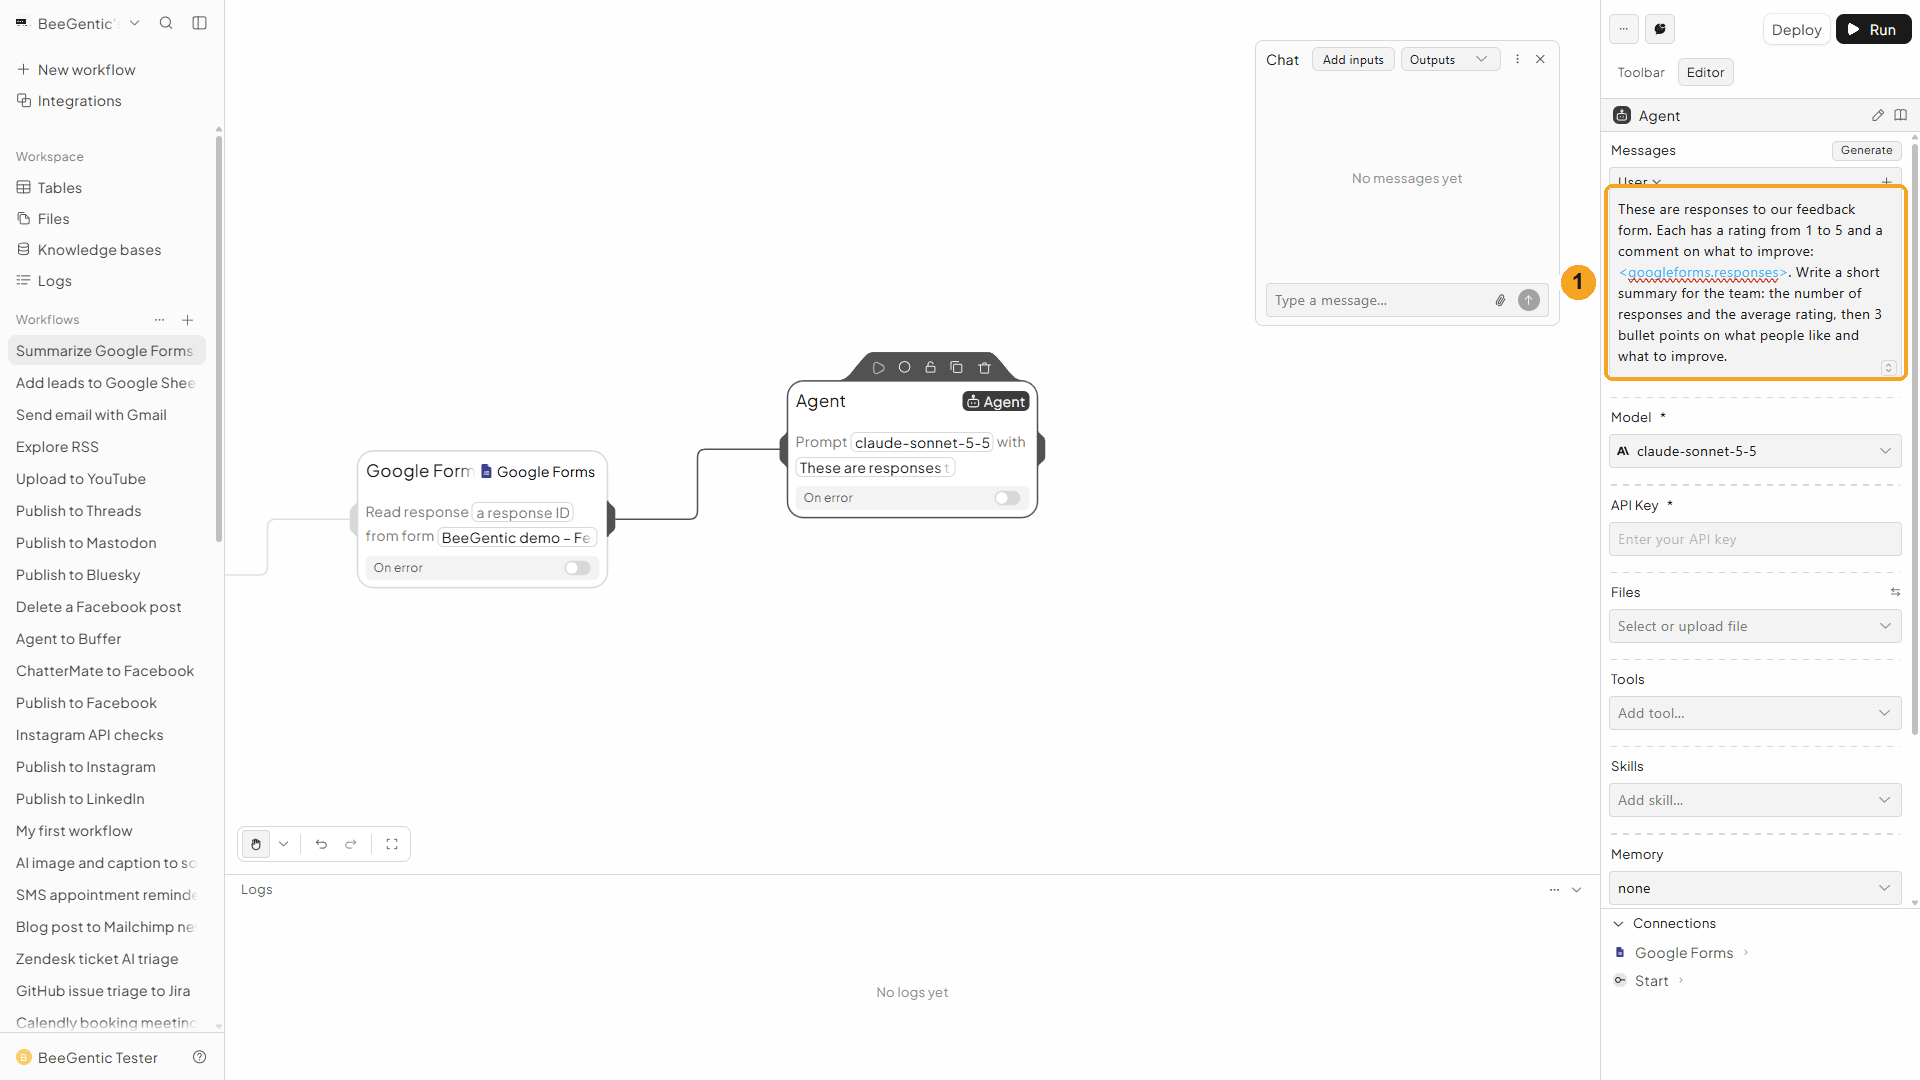The width and height of the screenshot is (1920, 1080).
Task: Click the API Key input field
Action: tap(1755, 539)
